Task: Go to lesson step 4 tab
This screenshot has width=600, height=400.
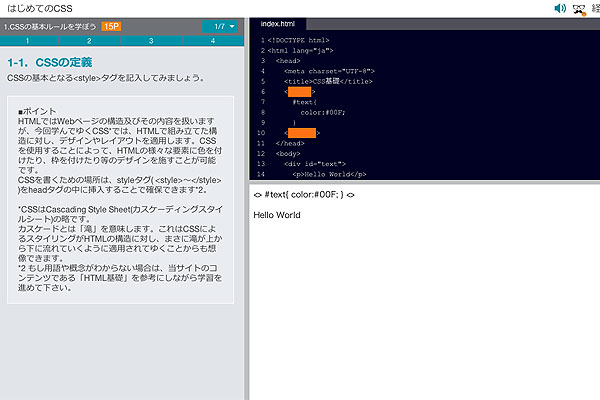Action: click(x=213, y=41)
